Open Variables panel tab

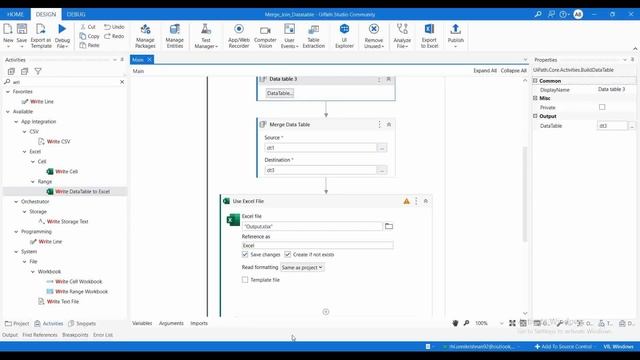(142, 323)
